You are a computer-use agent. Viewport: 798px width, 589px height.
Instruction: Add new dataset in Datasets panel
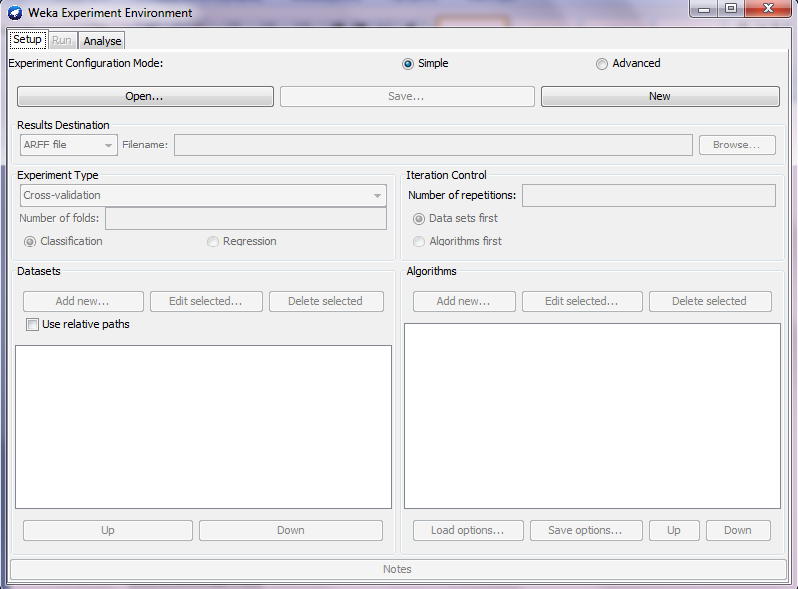pos(83,301)
